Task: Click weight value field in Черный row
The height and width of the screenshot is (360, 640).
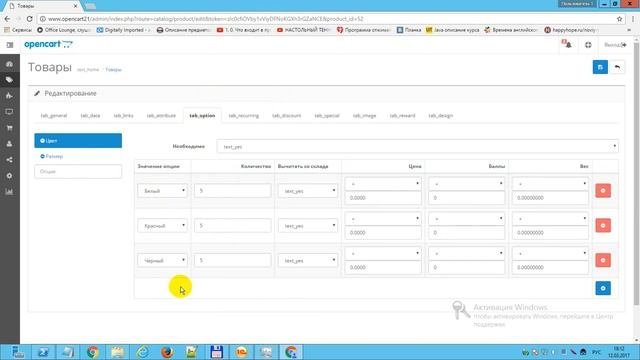Action: click(x=550, y=267)
